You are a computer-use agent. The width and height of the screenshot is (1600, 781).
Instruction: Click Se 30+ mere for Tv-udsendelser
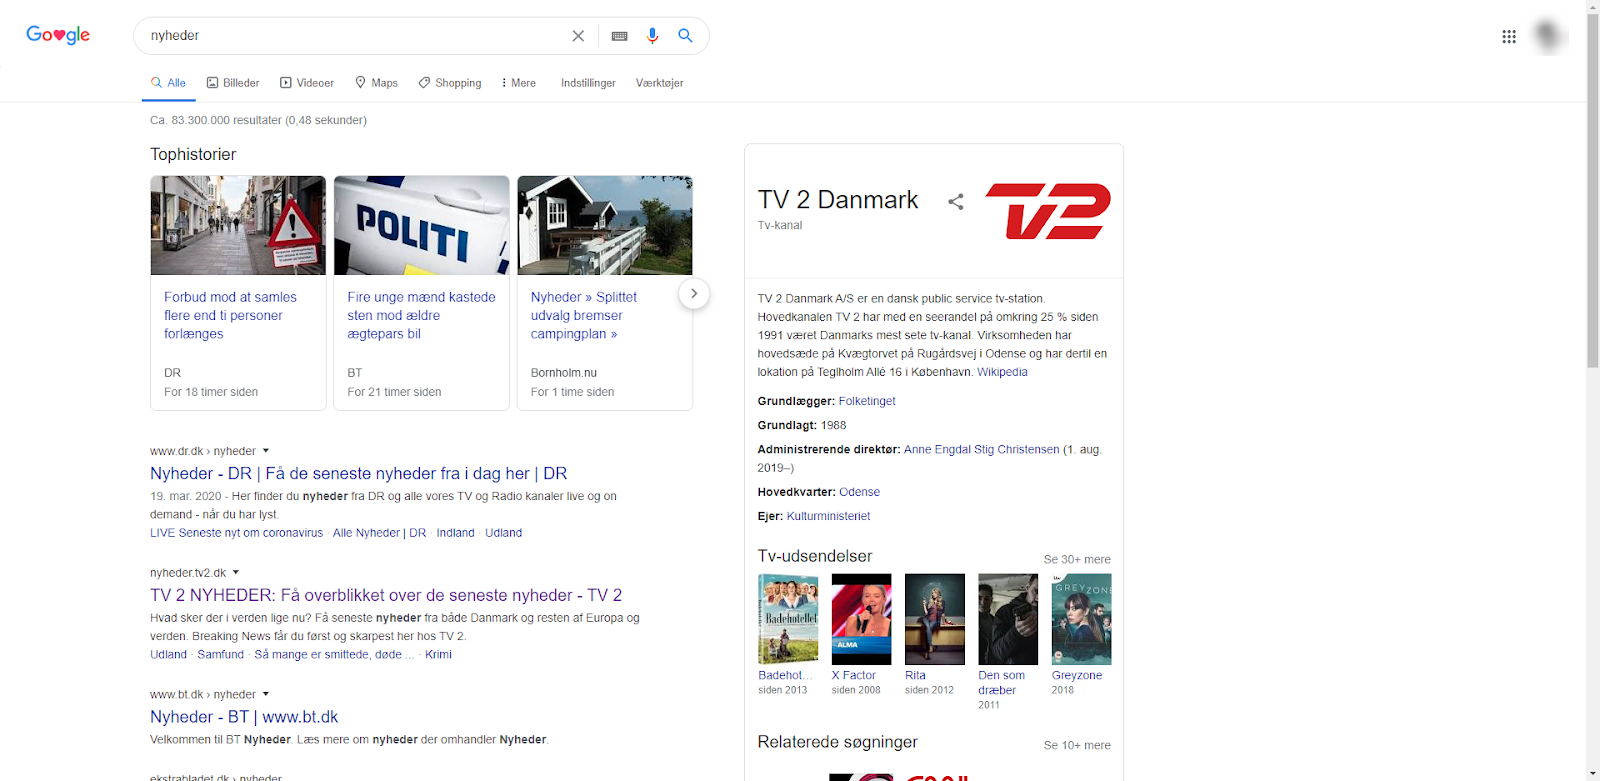click(1077, 560)
